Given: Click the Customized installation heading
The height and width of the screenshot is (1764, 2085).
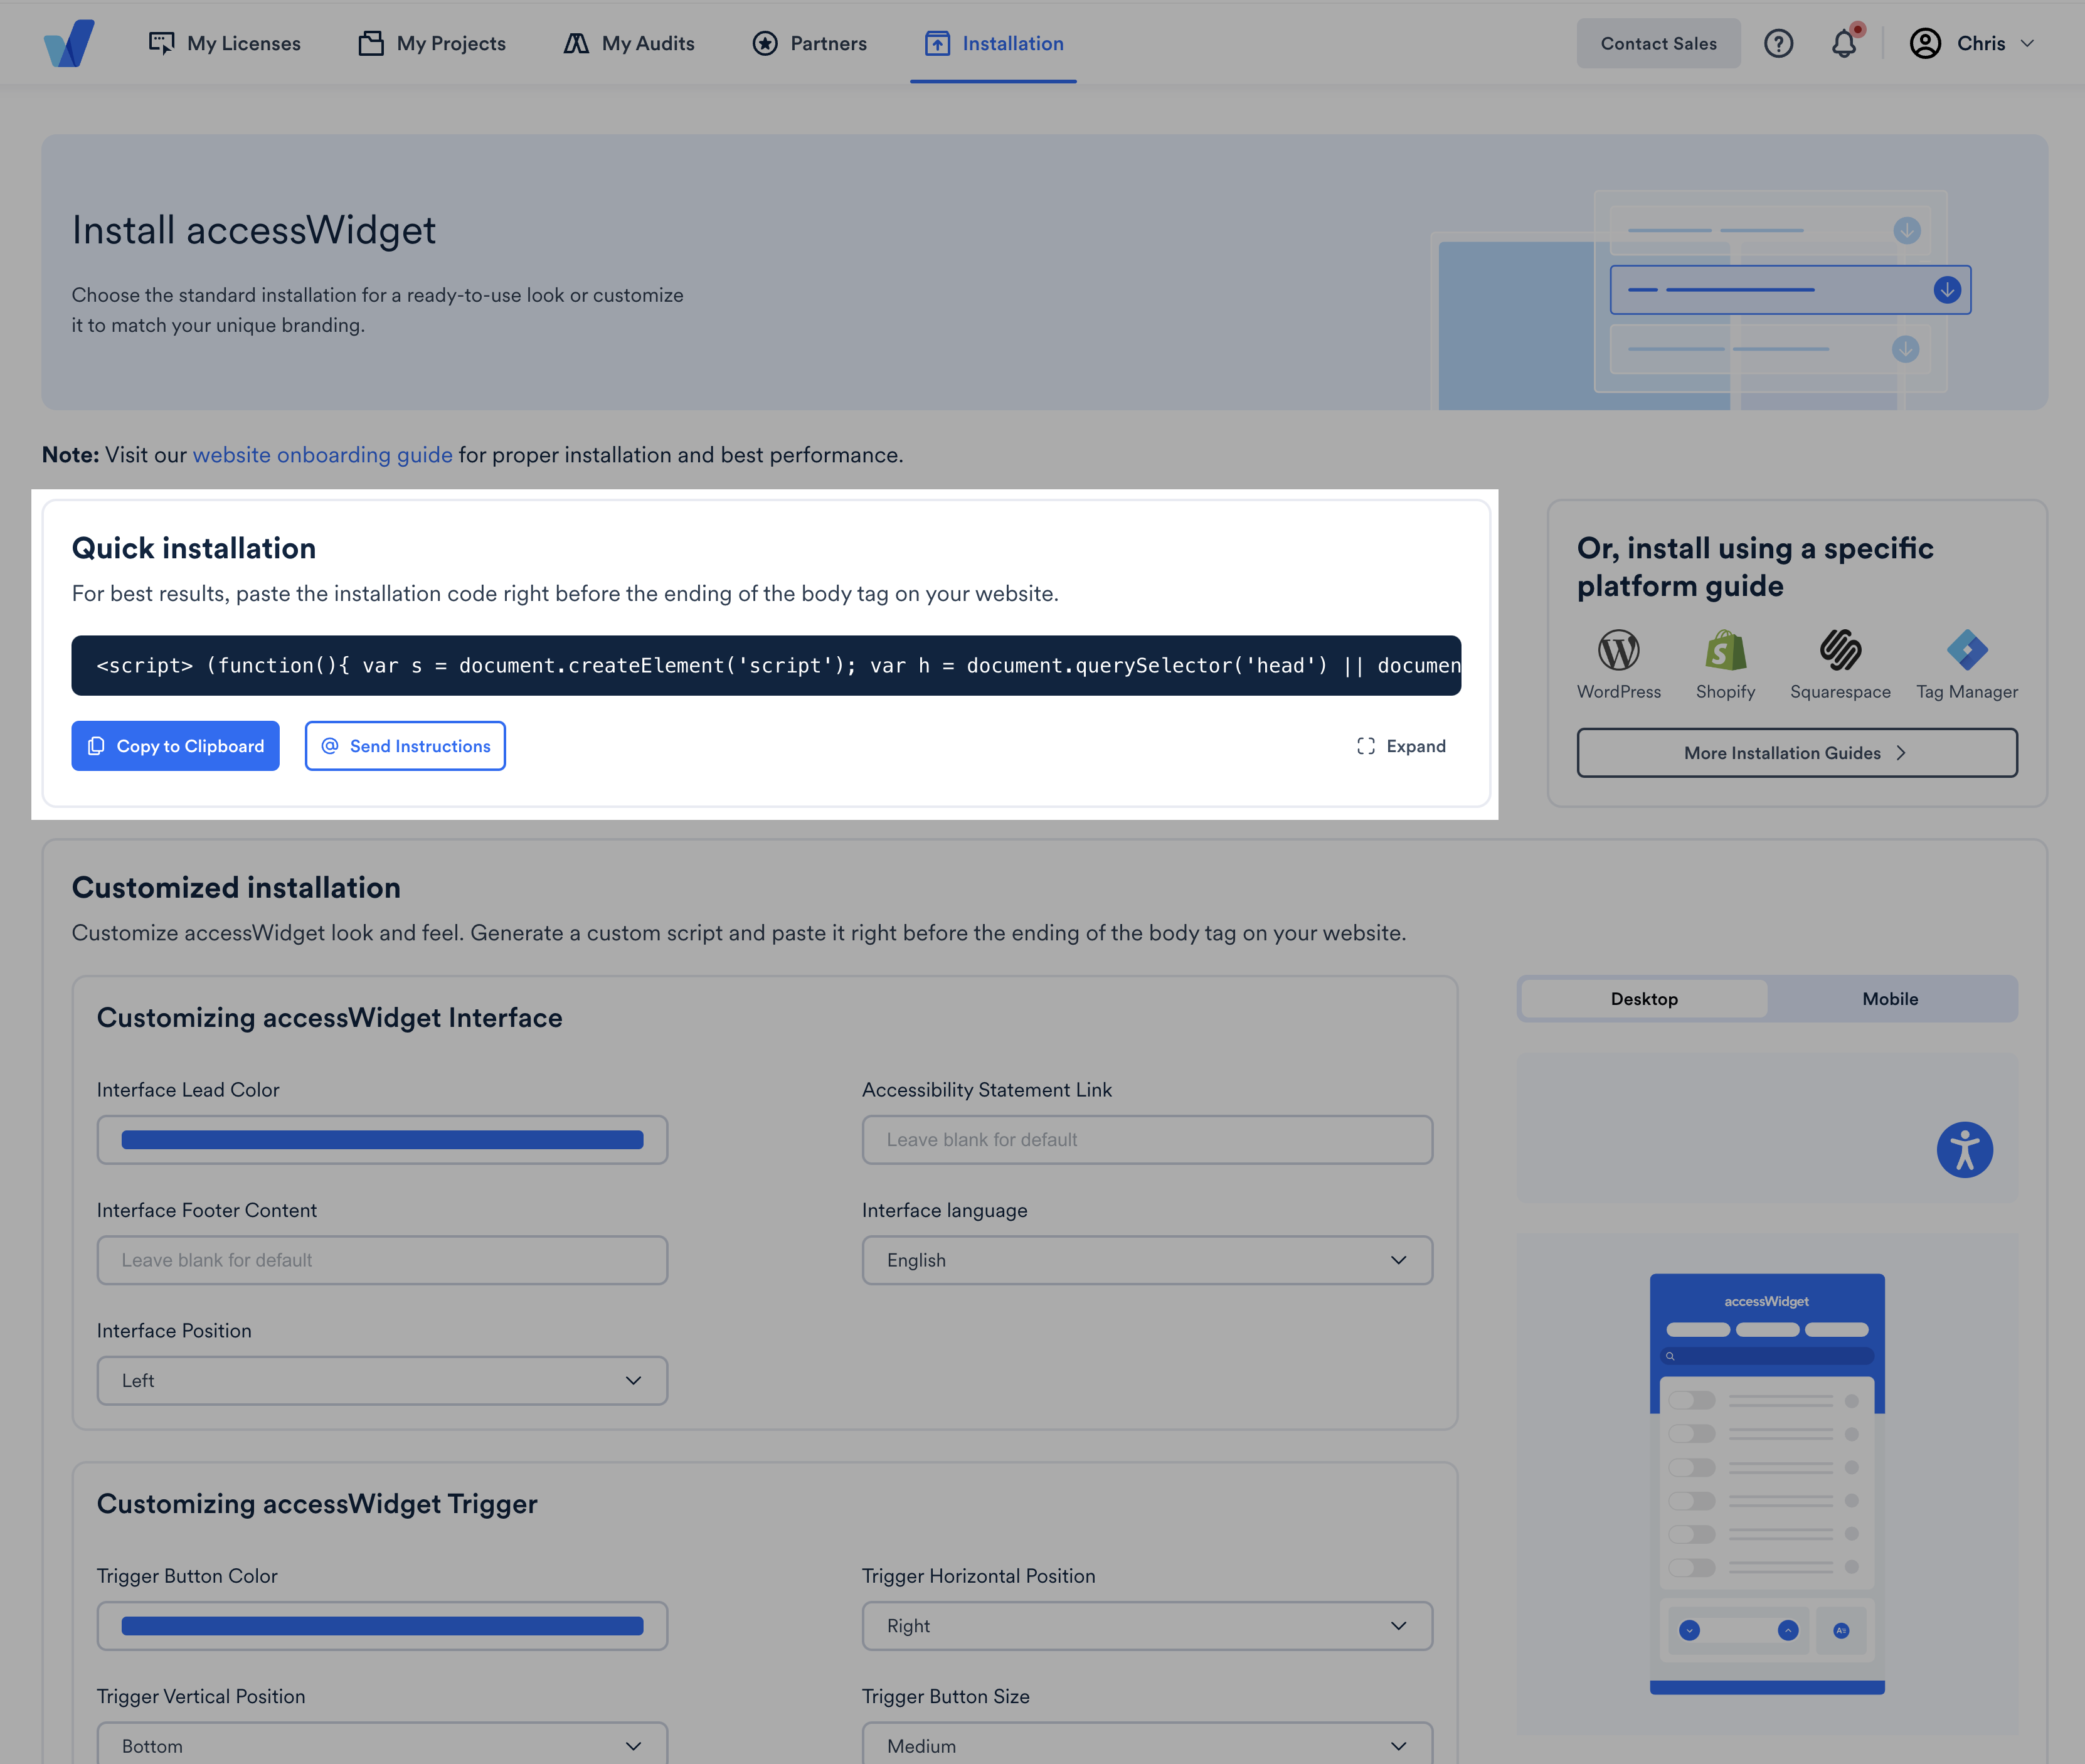Looking at the screenshot, I should pos(236,888).
